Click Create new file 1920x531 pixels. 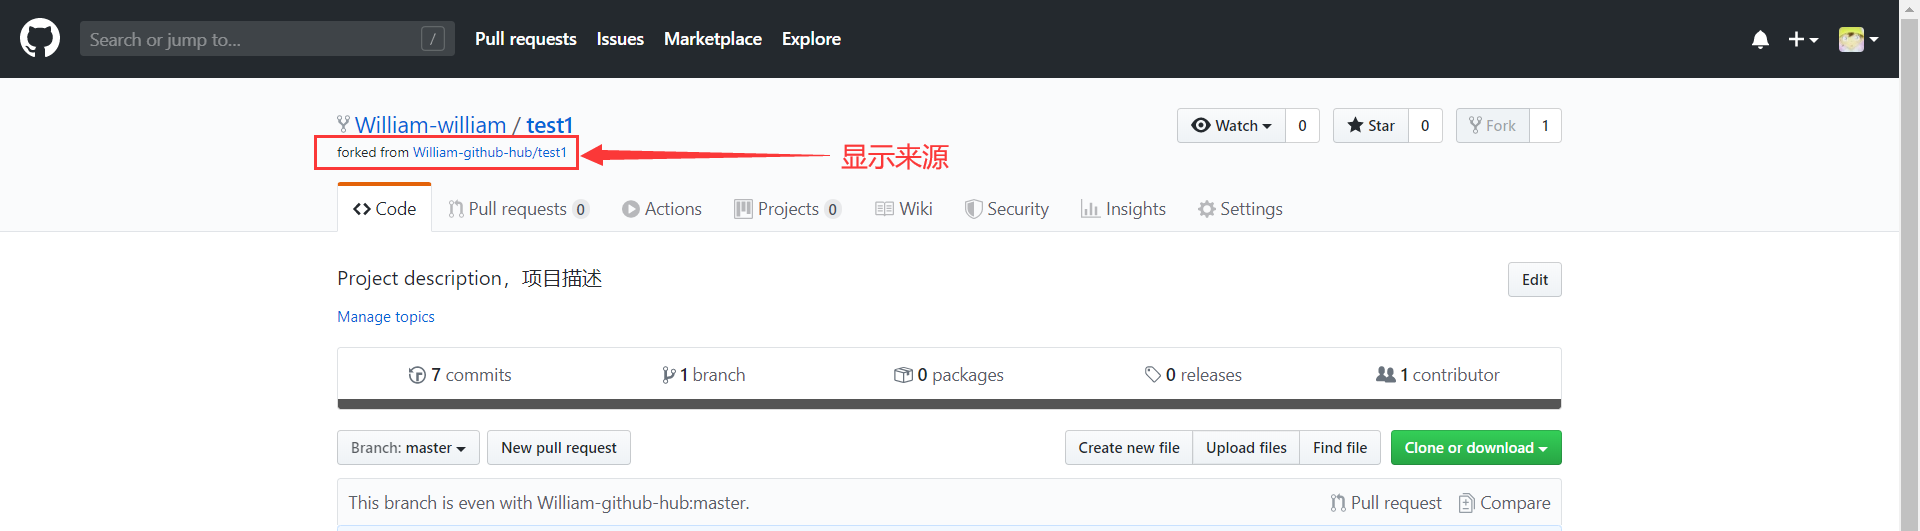(x=1129, y=447)
